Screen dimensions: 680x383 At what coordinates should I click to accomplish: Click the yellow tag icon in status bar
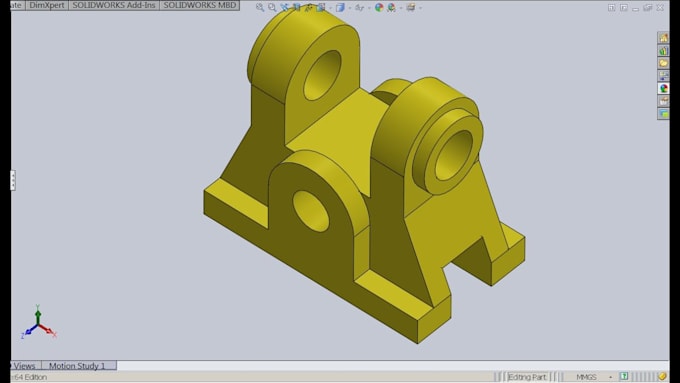(x=662, y=376)
